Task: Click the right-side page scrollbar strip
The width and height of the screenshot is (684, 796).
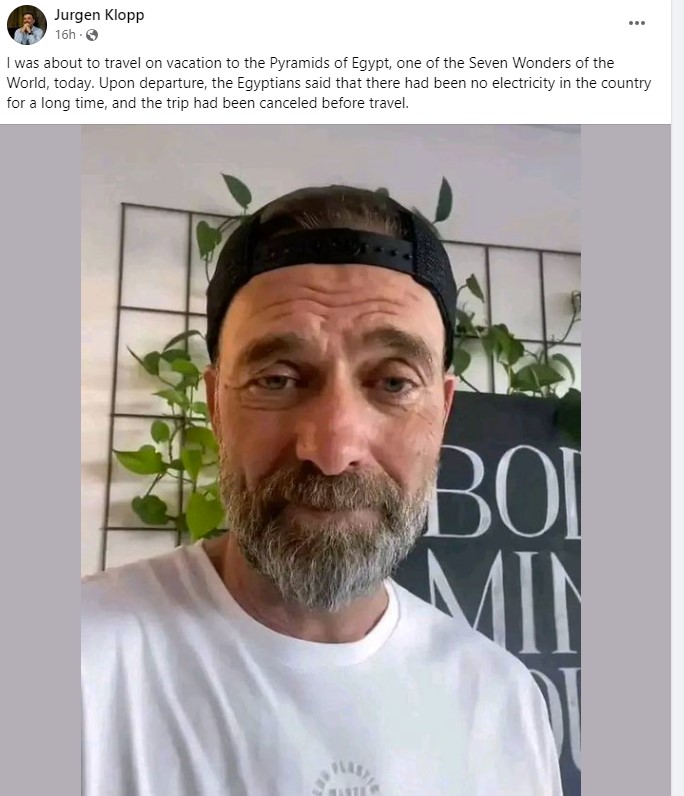Action: [x=677, y=398]
